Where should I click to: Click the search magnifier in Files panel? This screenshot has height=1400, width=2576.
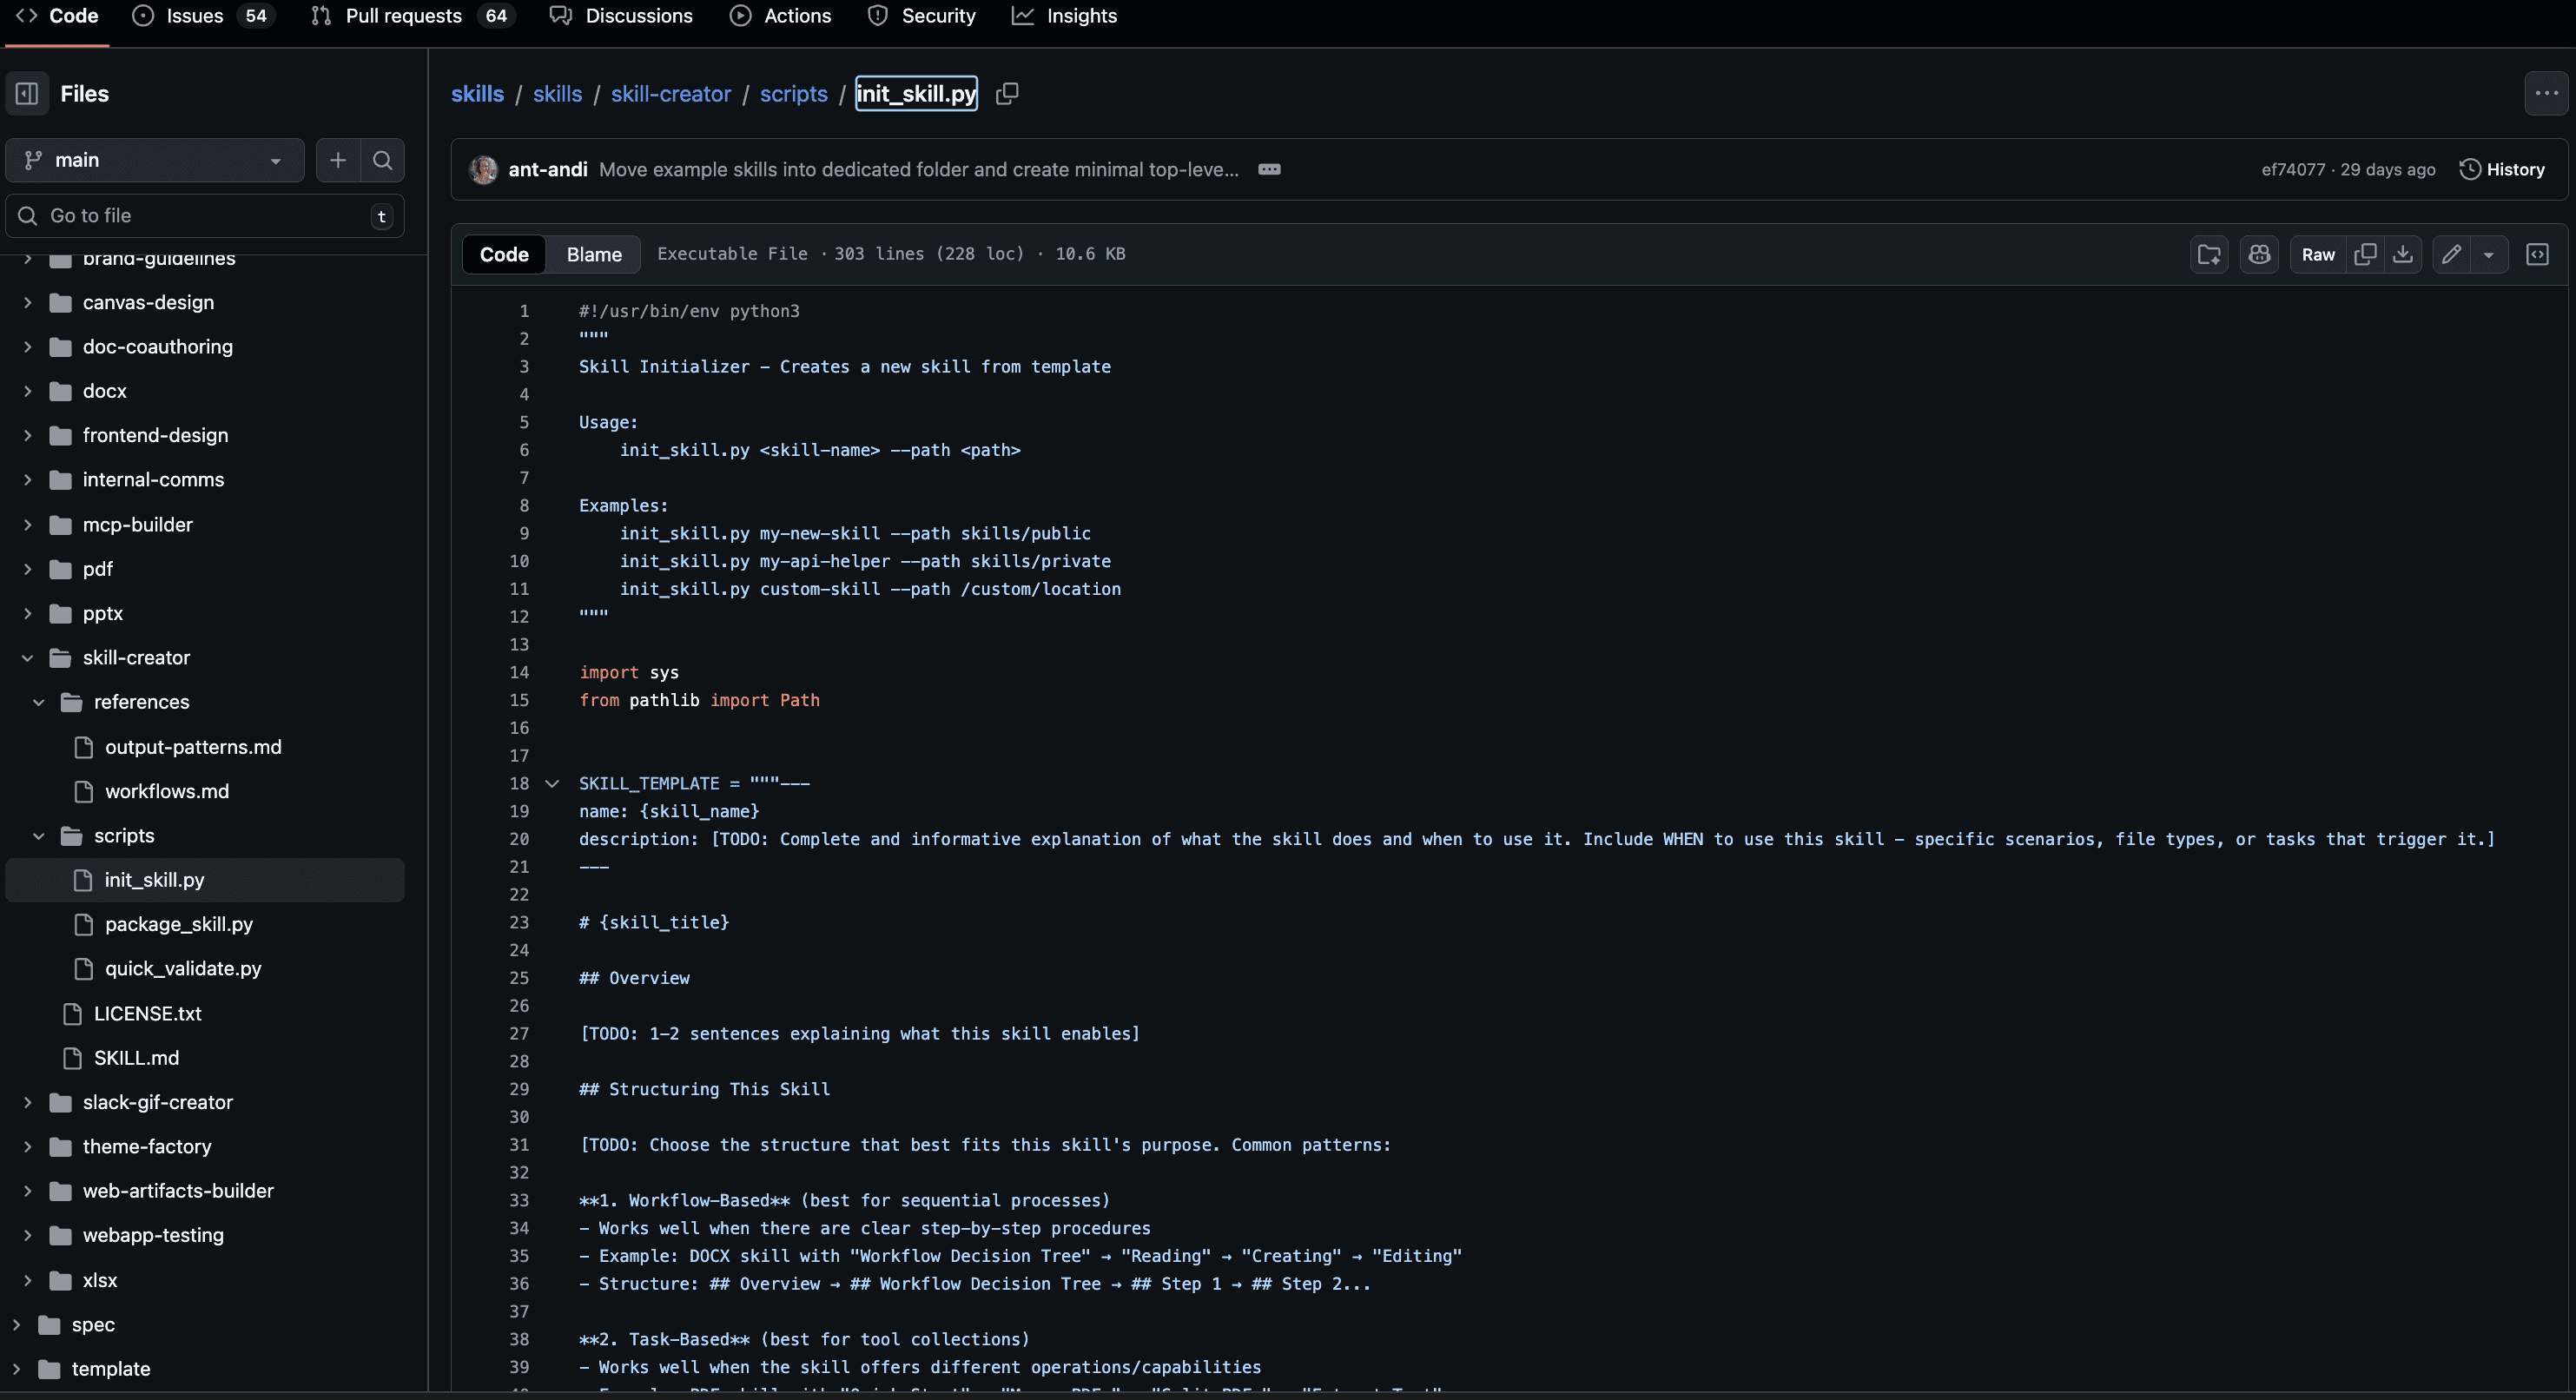point(382,160)
